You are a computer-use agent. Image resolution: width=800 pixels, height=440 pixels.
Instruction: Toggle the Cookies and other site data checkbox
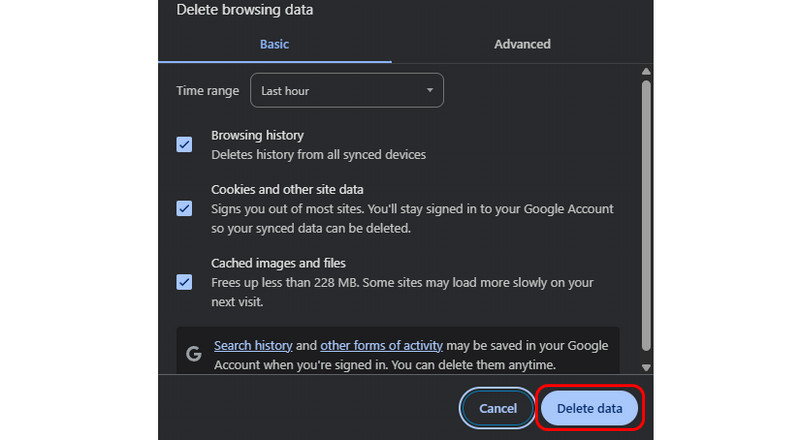click(184, 208)
